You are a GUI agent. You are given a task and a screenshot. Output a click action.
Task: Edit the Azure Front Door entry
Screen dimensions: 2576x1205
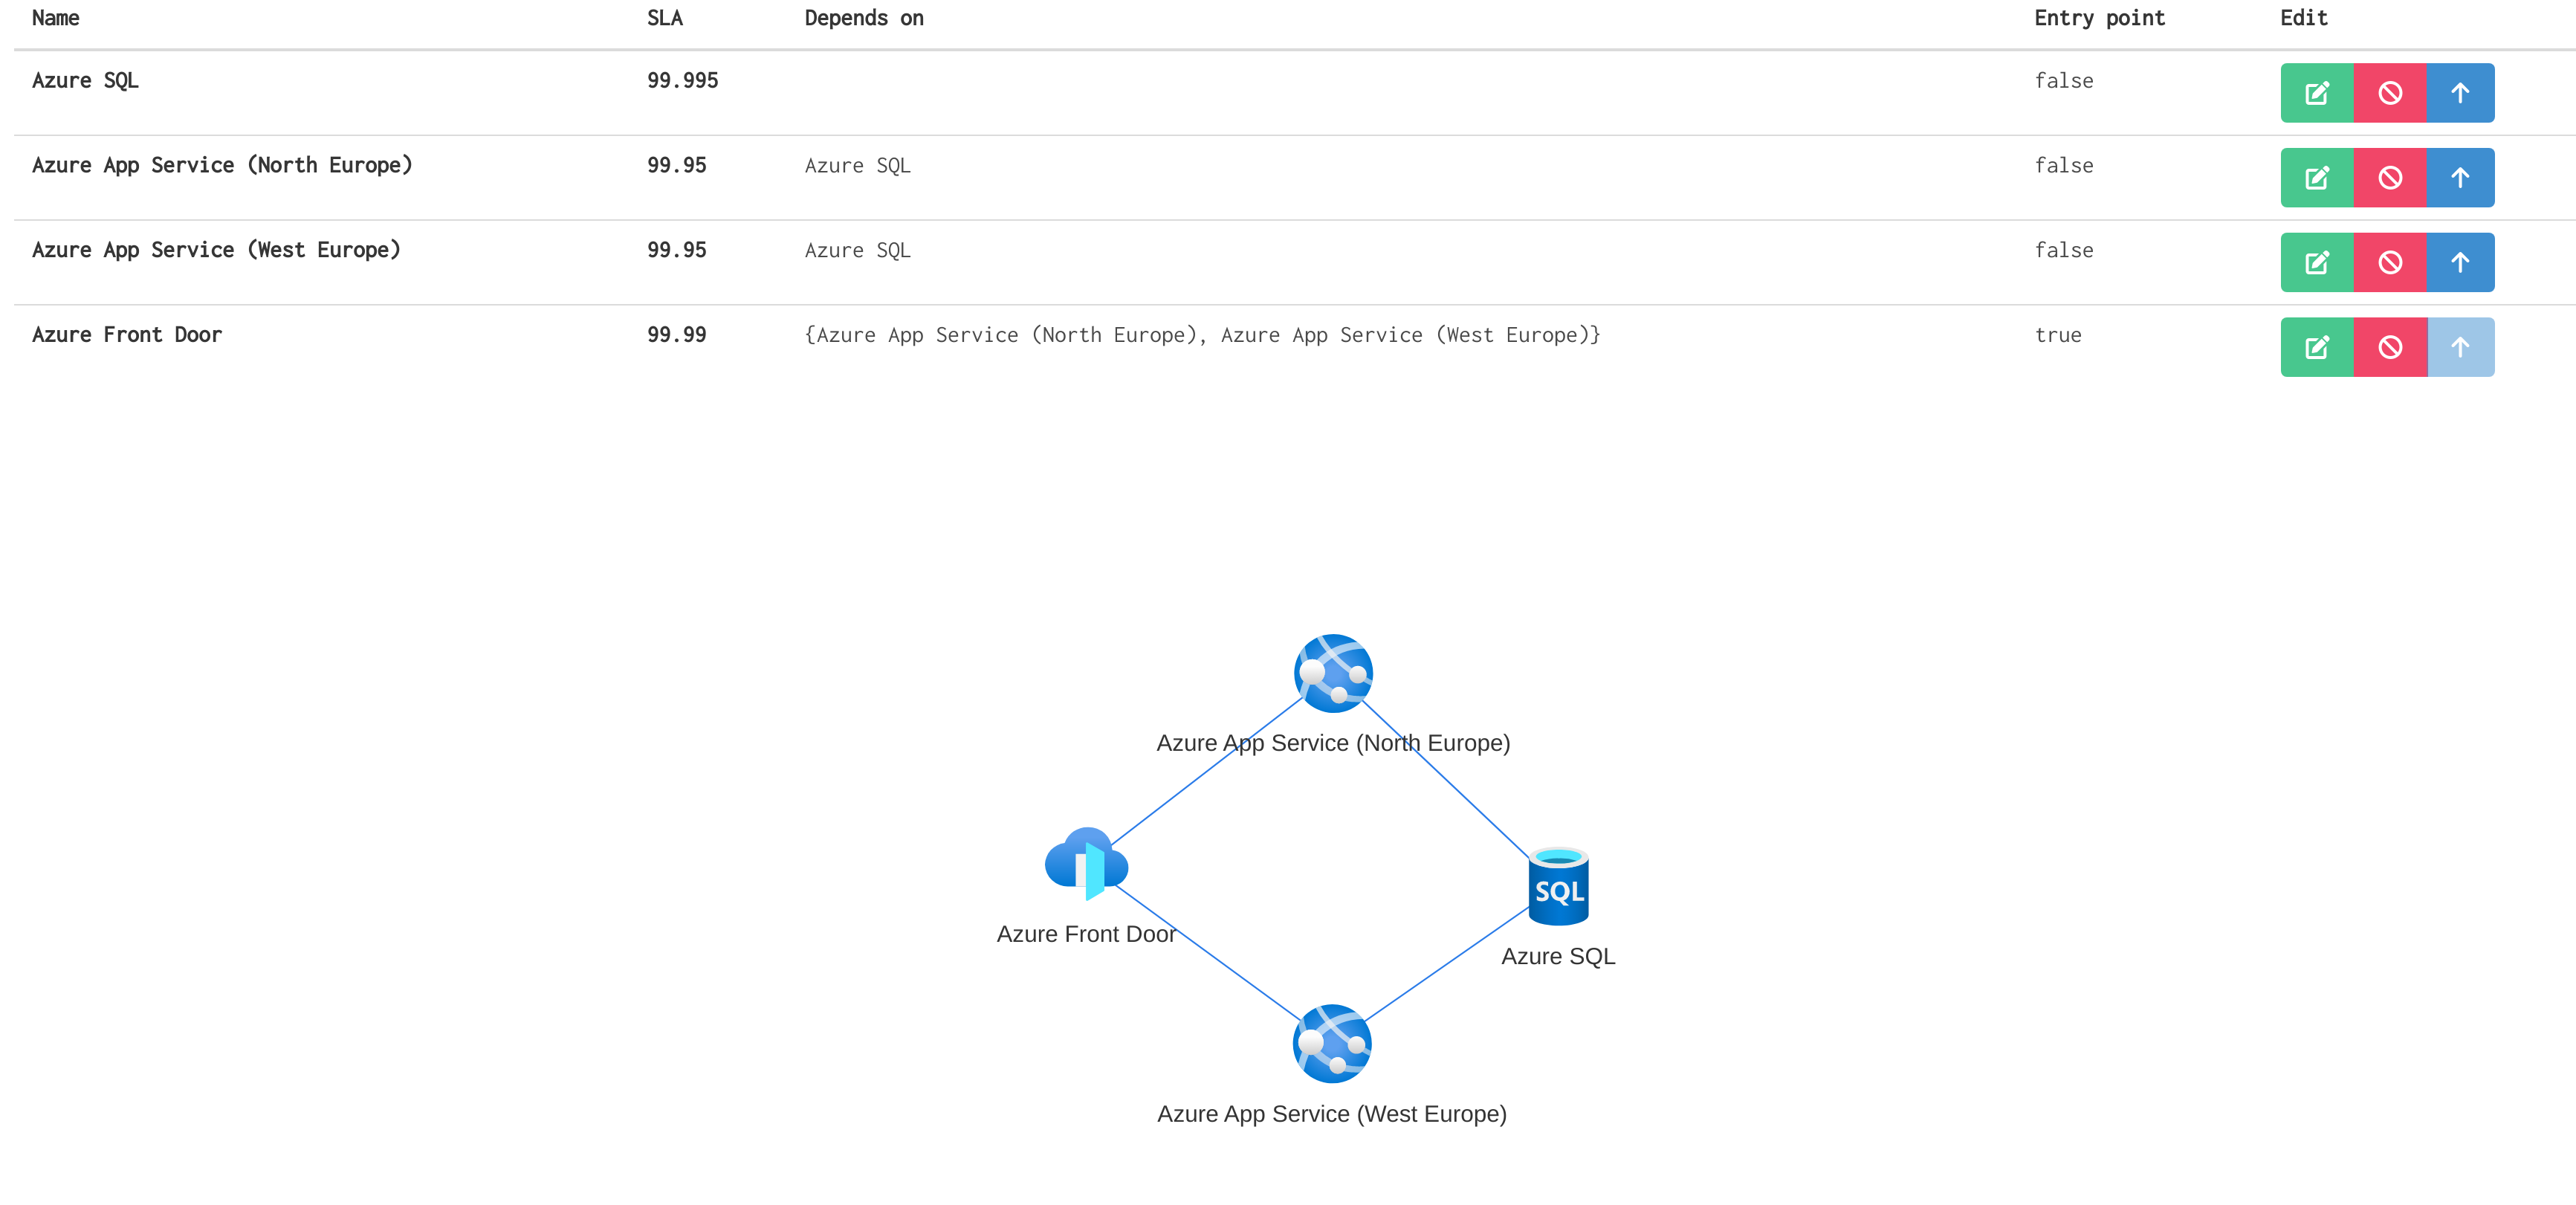coord(2316,347)
